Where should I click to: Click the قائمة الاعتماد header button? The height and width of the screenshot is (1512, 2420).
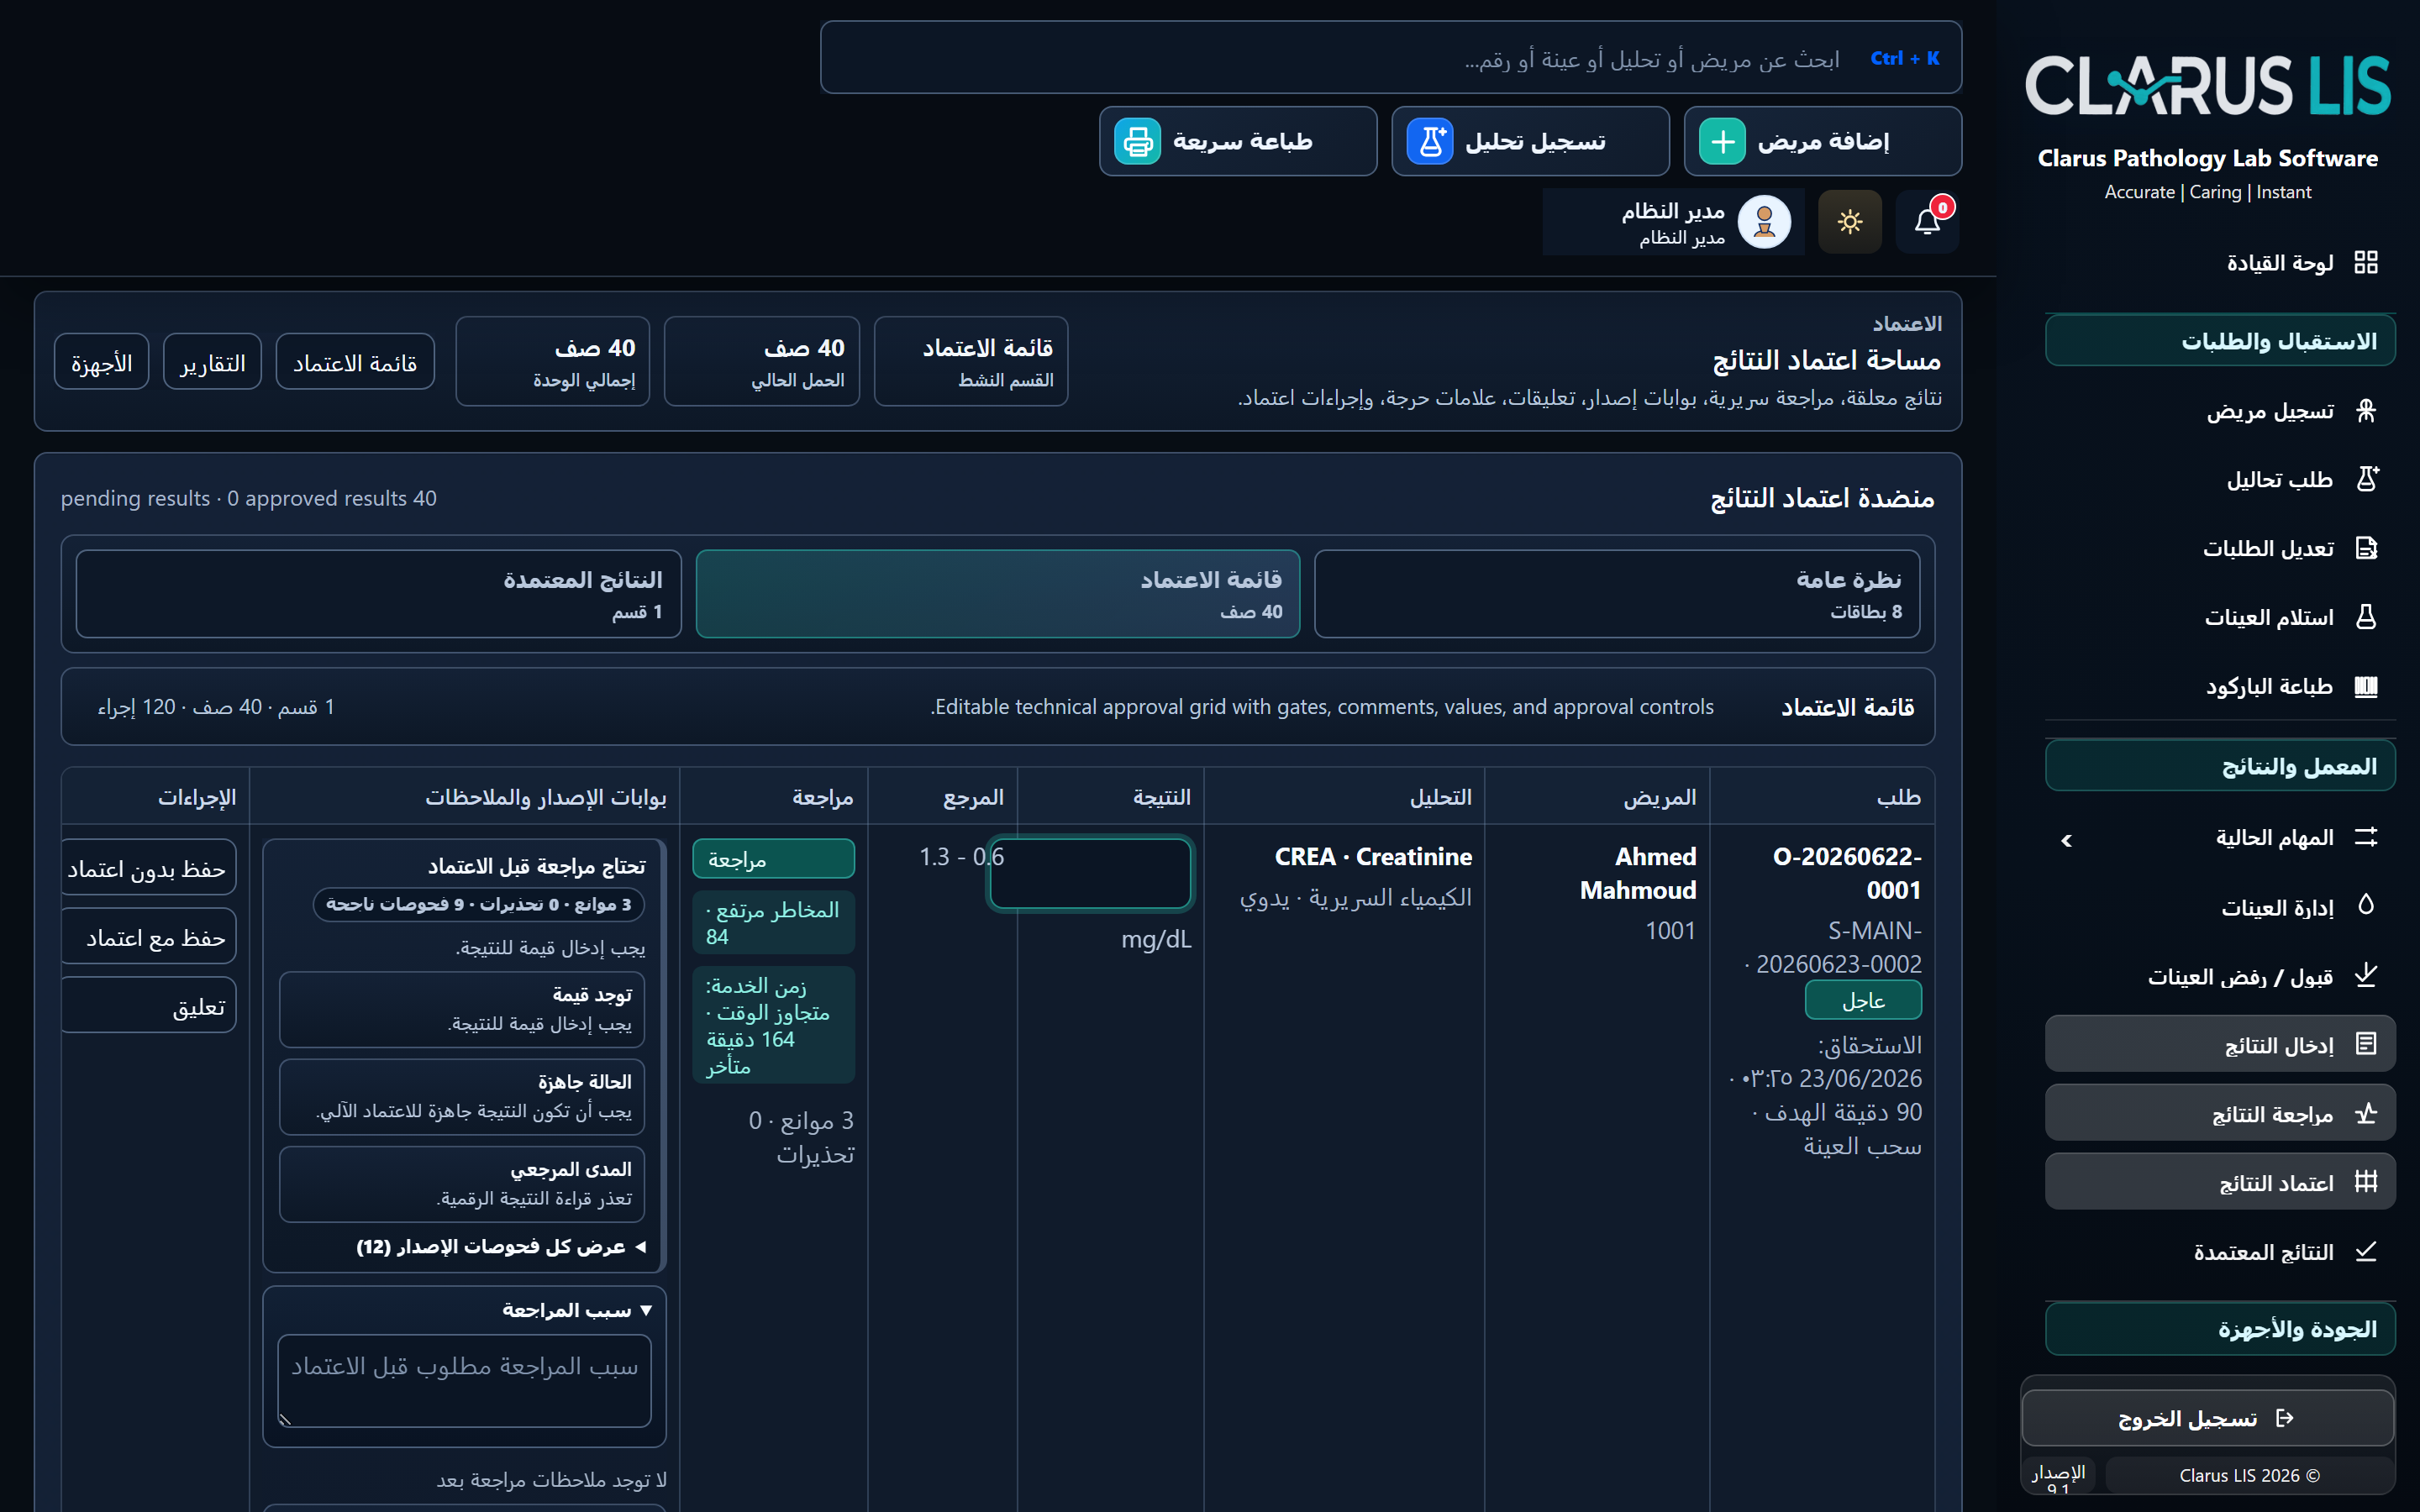[355, 362]
